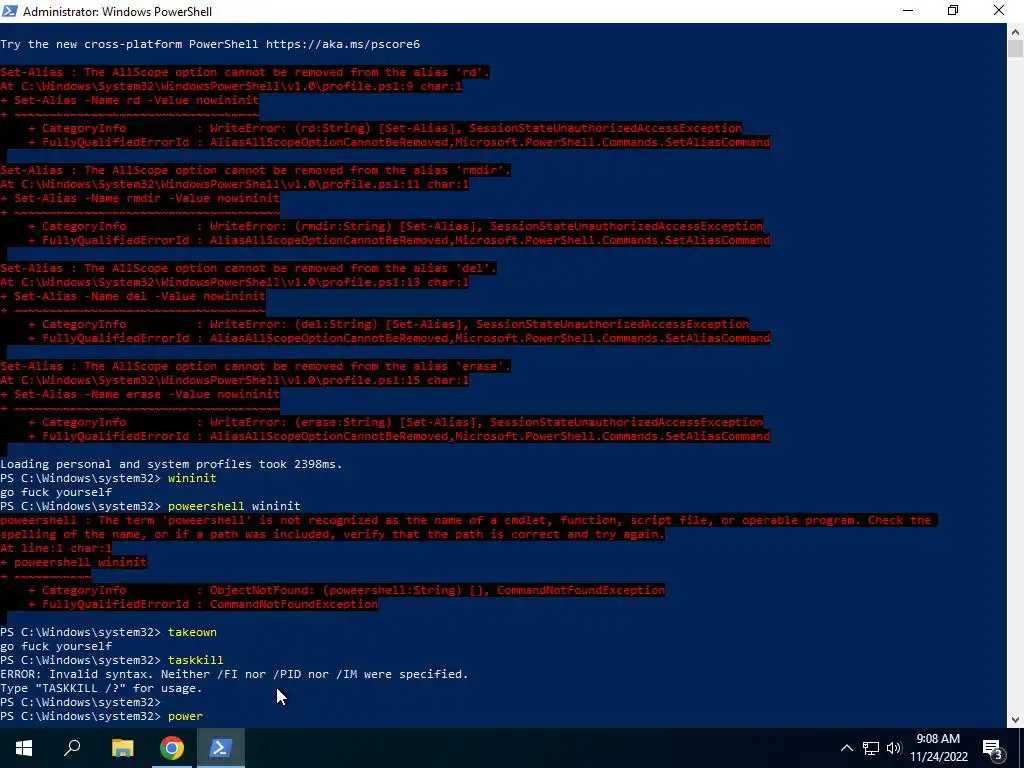Click 'Administrator: Windows PowerShell' title text
Image resolution: width=1024 pixels, height=768 pixels.
tap(117, 11)
